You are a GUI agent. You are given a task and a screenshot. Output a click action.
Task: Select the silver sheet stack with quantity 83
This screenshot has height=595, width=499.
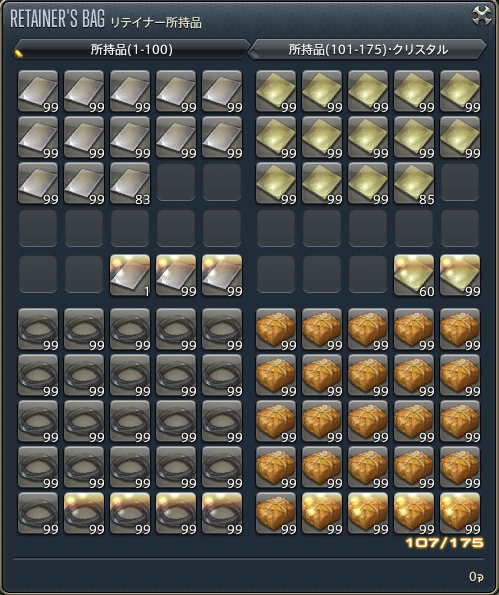click(130, 183)
